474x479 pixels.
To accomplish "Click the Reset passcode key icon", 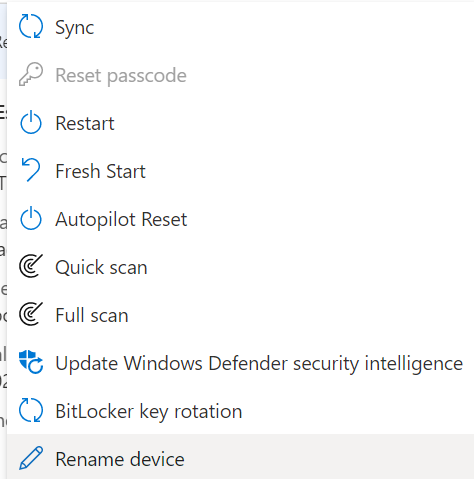I will pos(31,74).
